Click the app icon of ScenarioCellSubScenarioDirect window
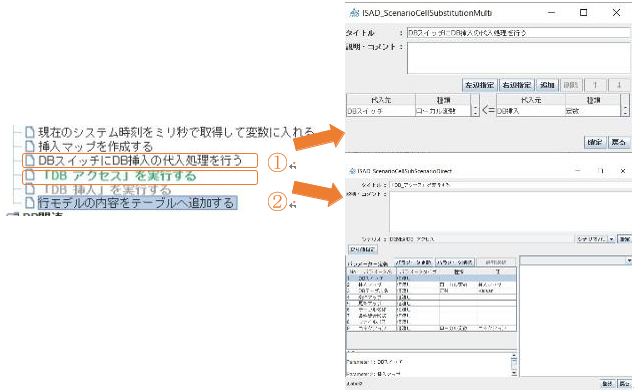The image size is (635, 390). coord(352,171)
